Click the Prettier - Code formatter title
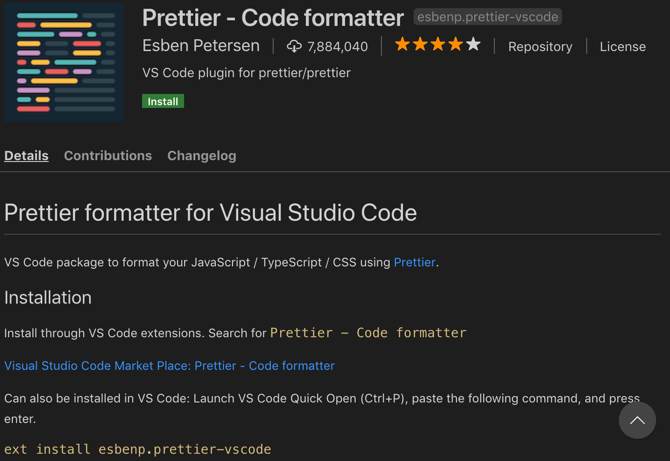670x461 pixels. coord(273,17)
